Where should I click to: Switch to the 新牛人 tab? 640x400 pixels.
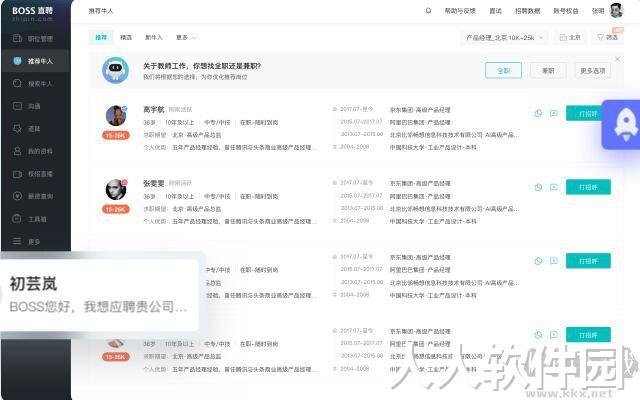153,37
